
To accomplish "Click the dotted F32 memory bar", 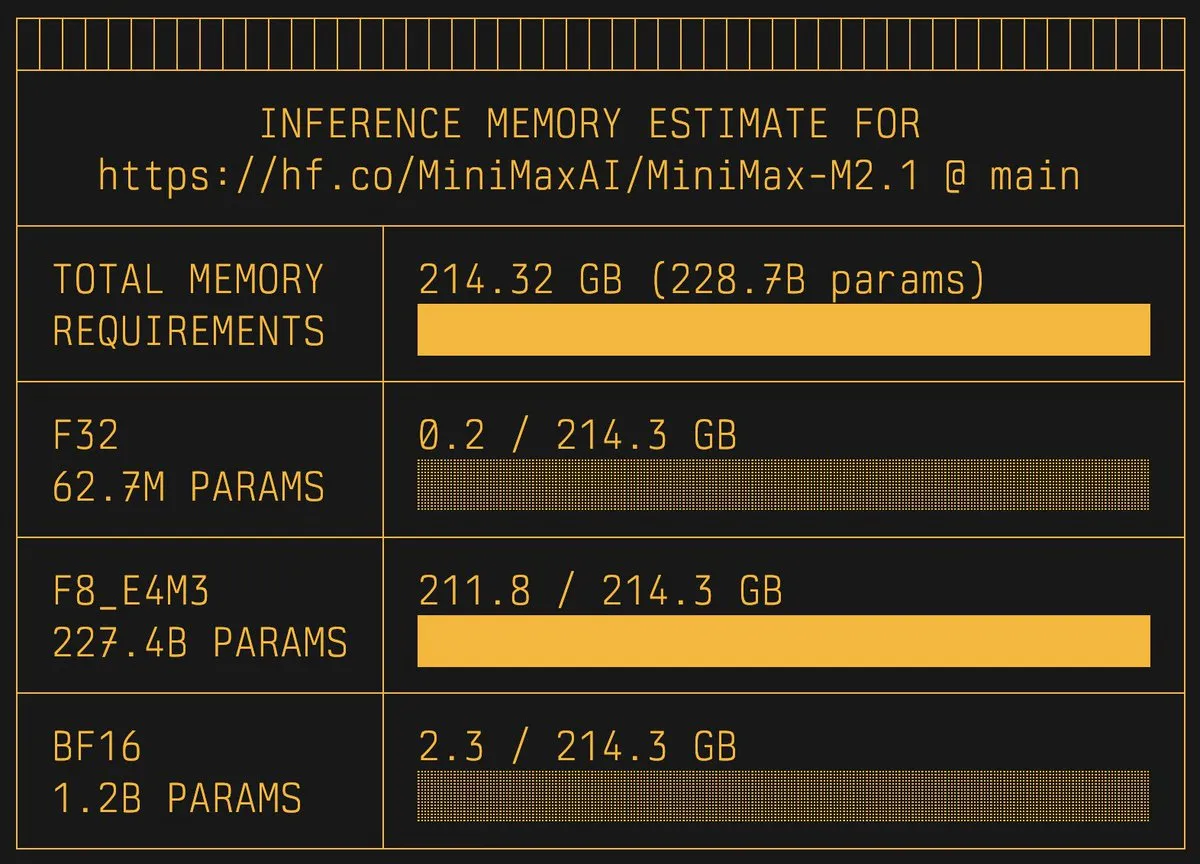I will tap(783, 485).
